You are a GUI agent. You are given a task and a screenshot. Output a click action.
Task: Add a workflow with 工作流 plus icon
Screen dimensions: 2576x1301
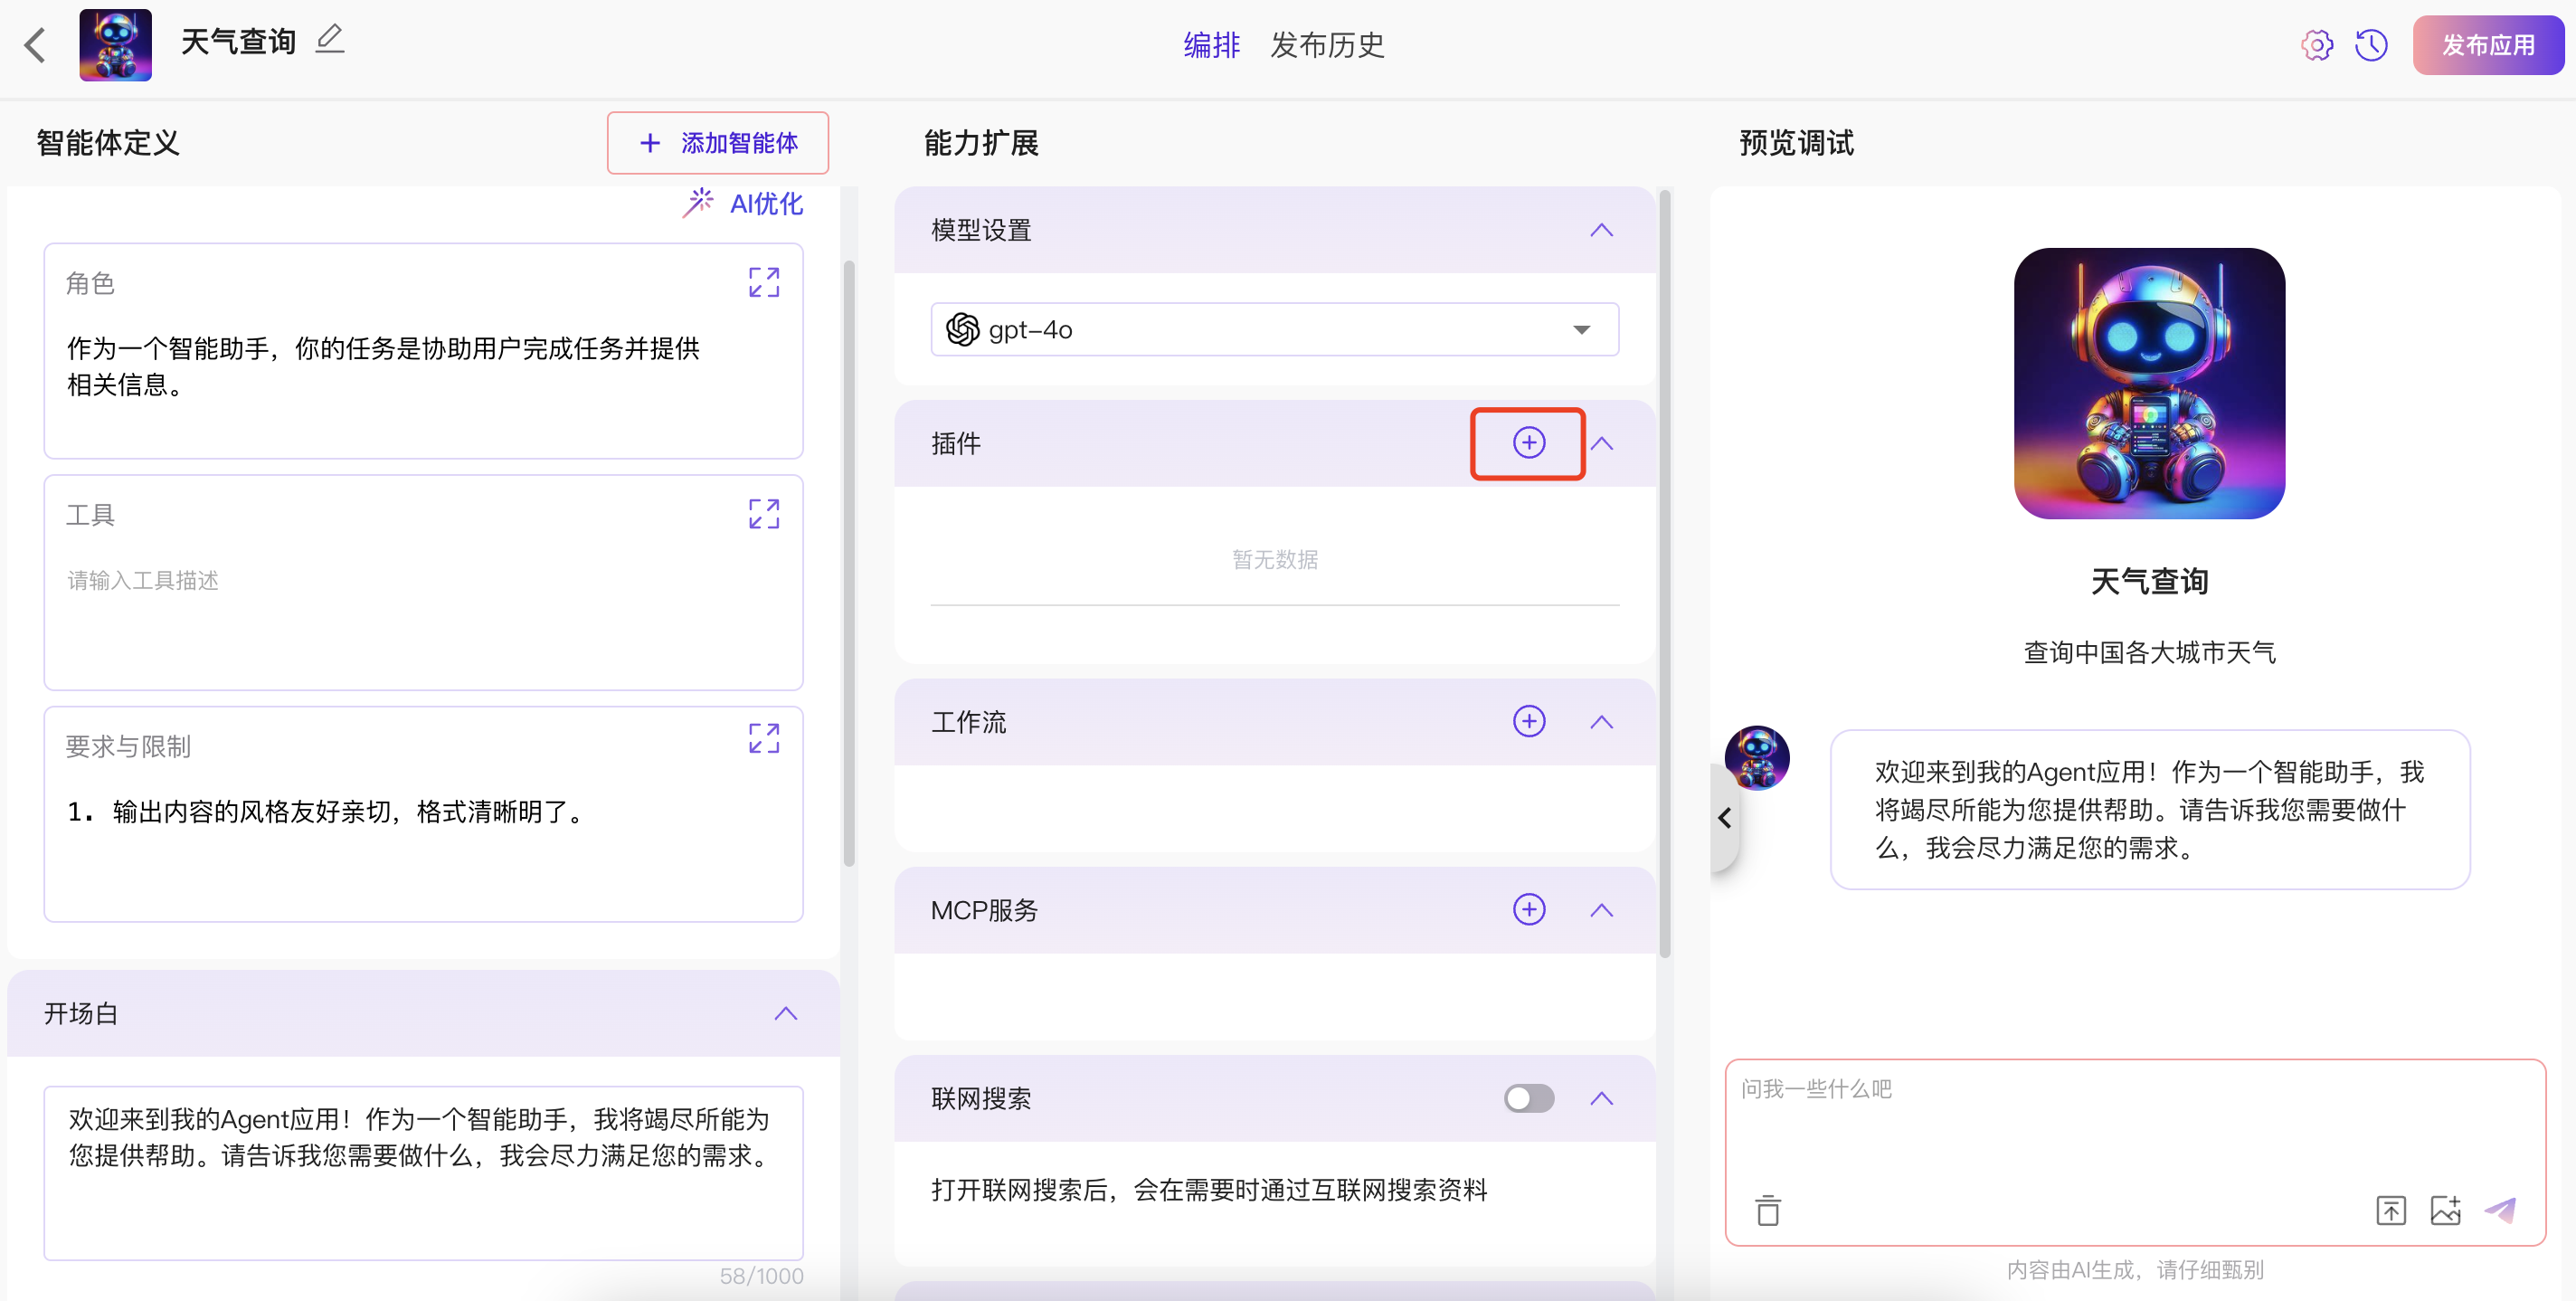[x=1528, y=721]
